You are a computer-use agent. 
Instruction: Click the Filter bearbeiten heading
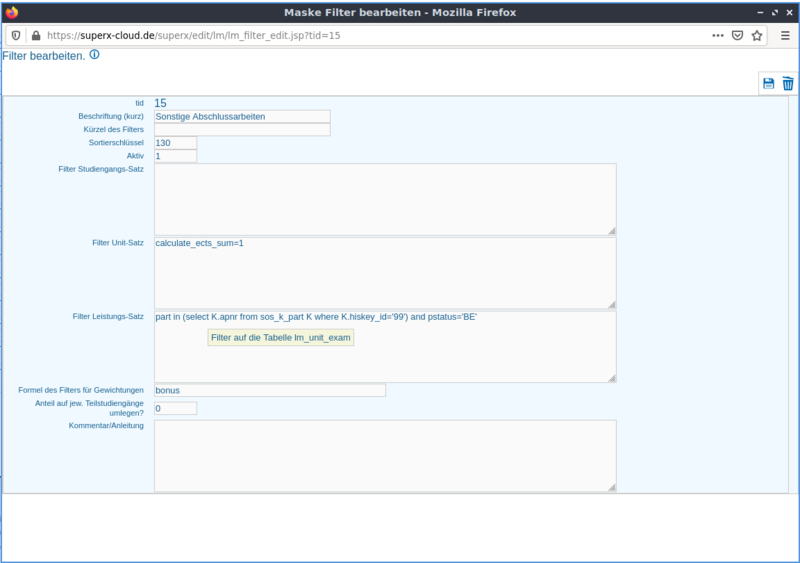(x=44, y=56)
